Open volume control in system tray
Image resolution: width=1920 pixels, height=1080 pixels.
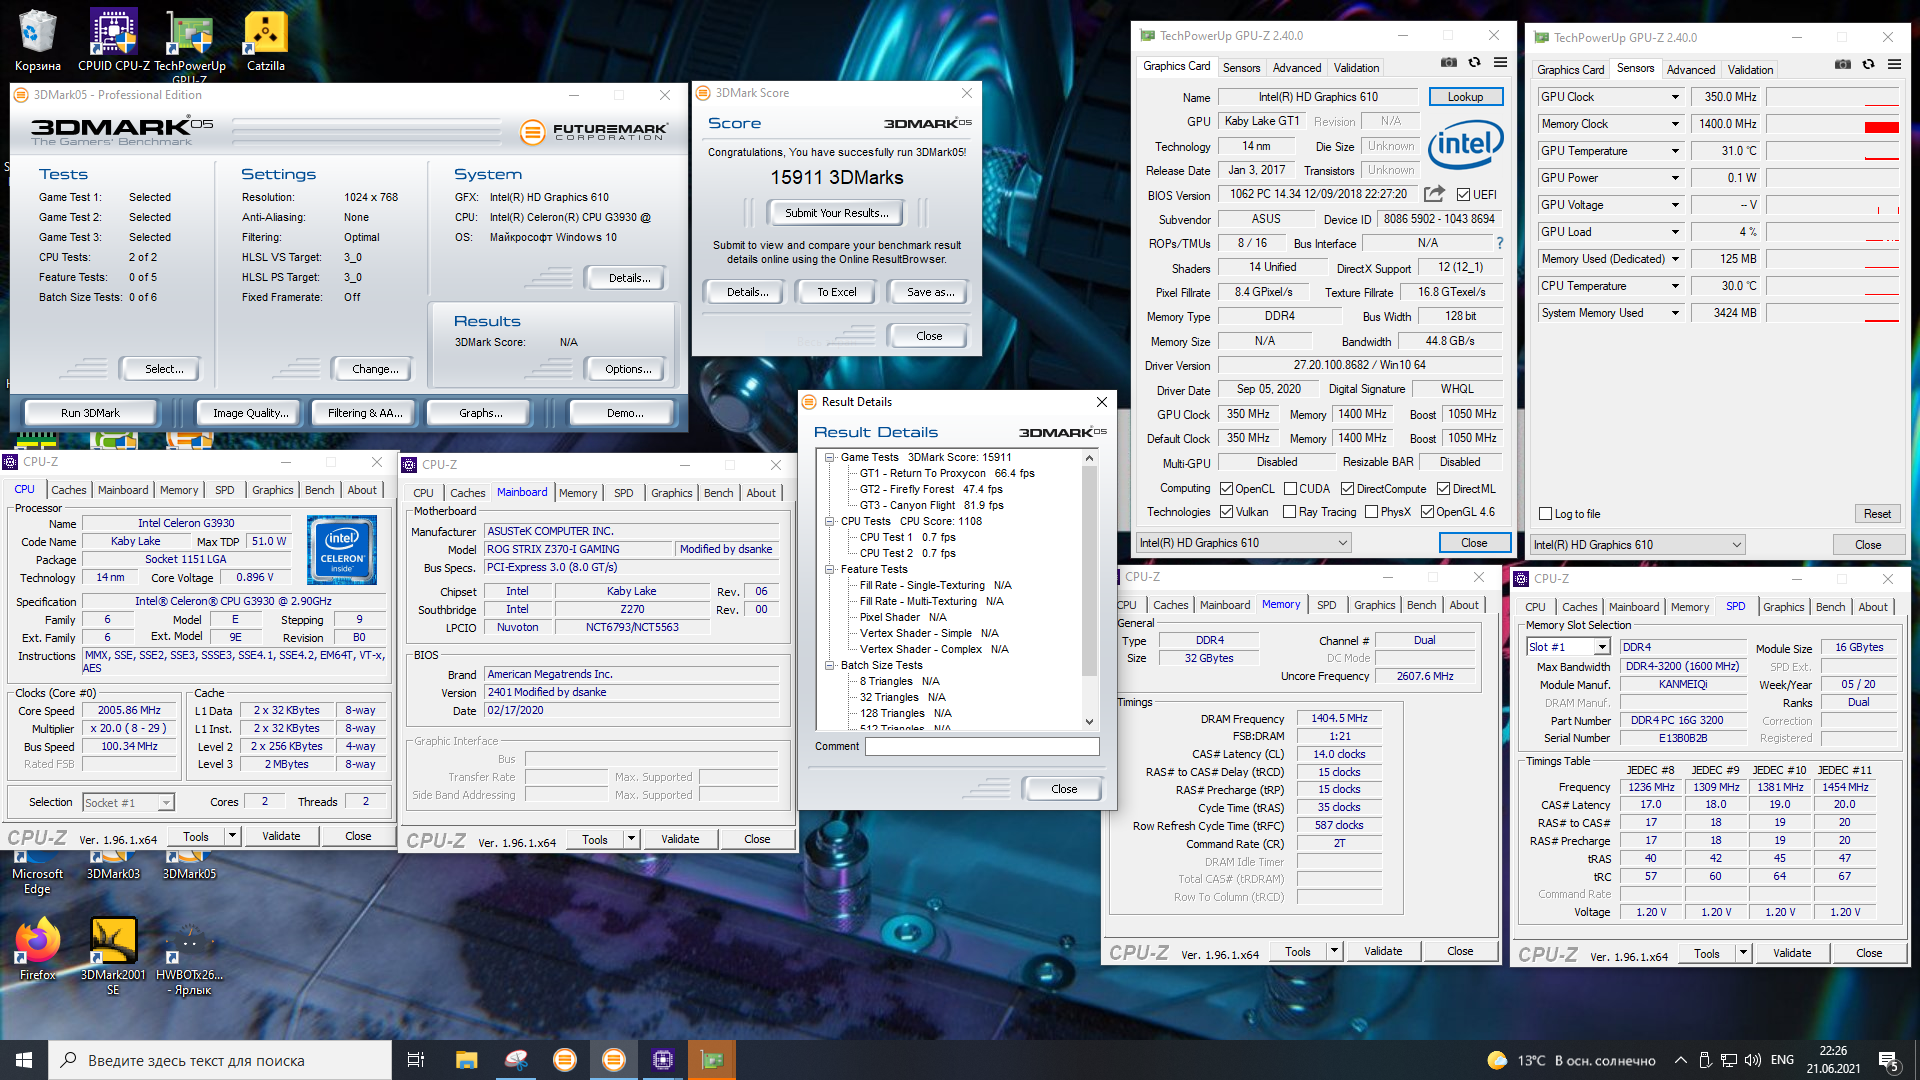tap(1753, 1060)
